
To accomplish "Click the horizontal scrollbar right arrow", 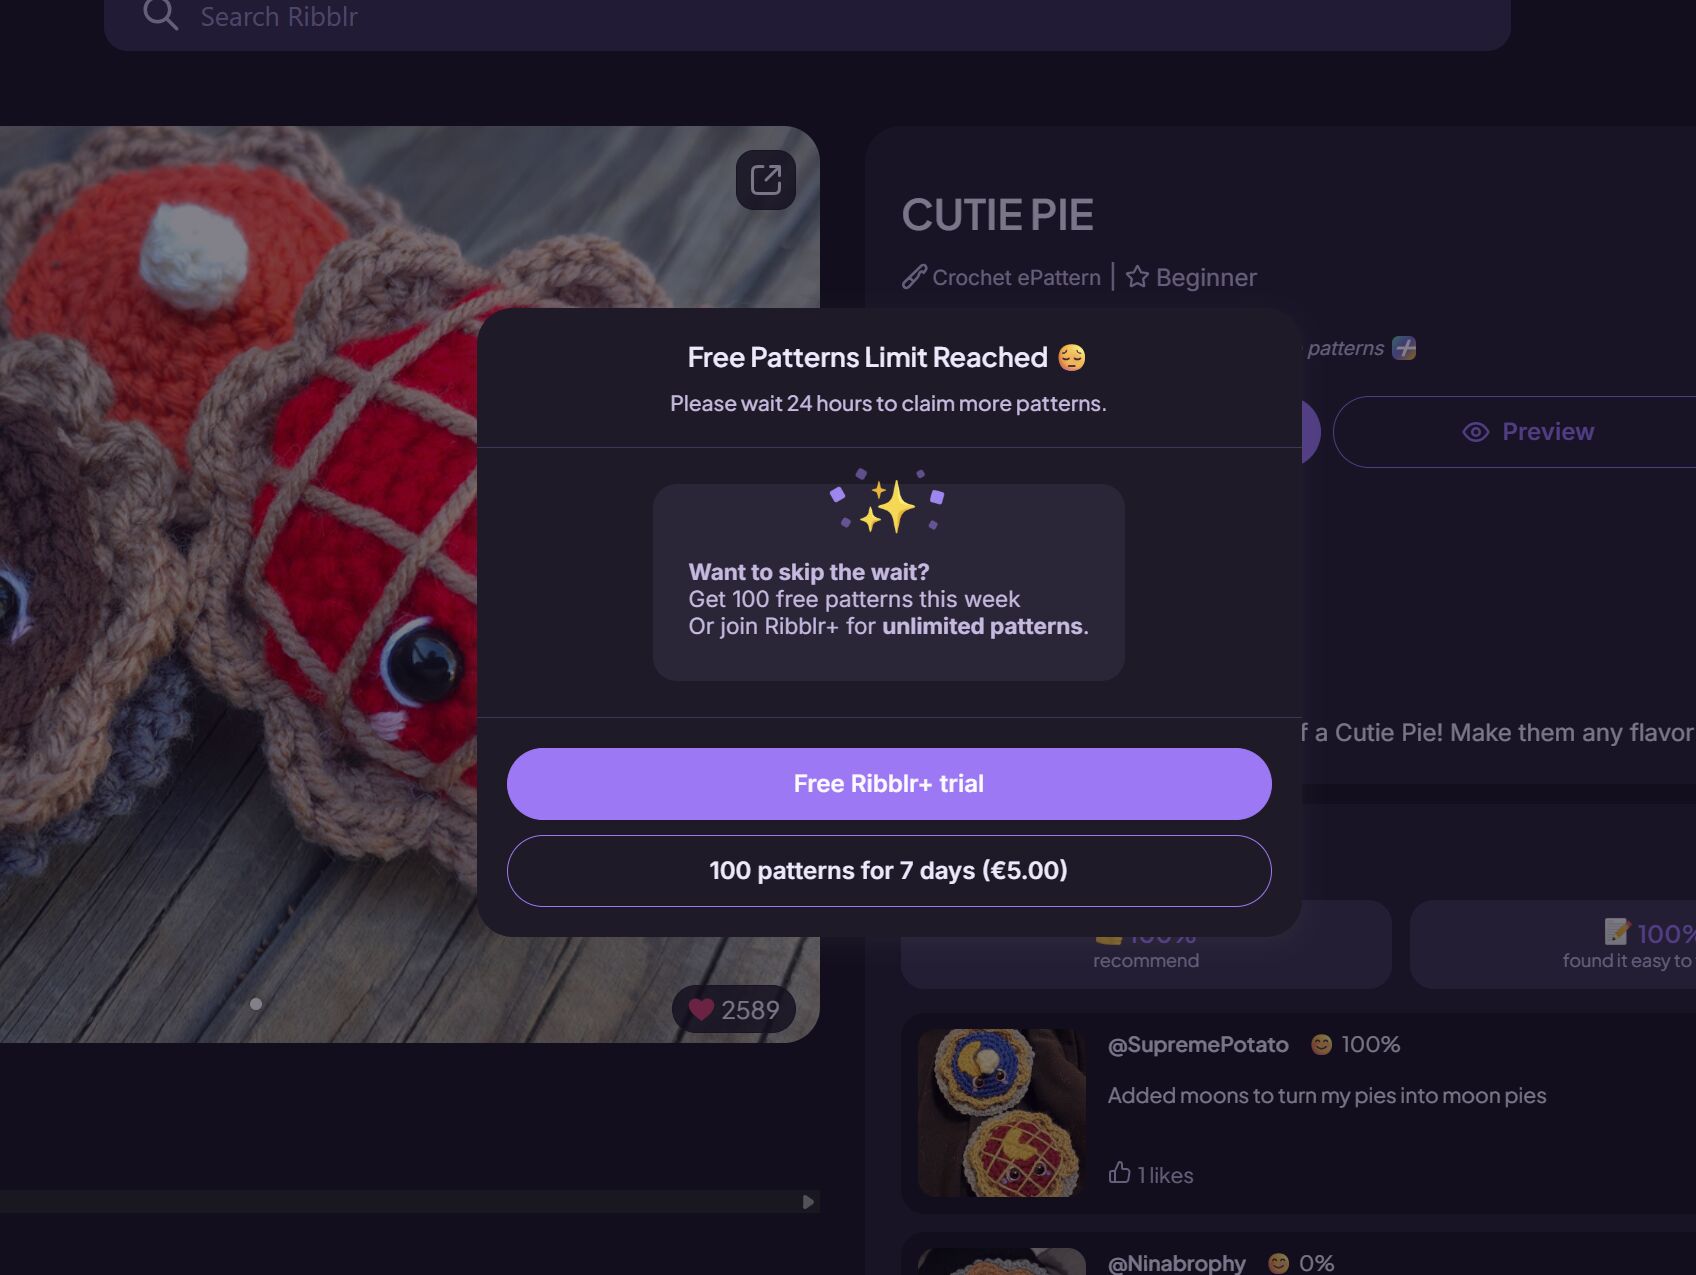I will pos(808,1202).
